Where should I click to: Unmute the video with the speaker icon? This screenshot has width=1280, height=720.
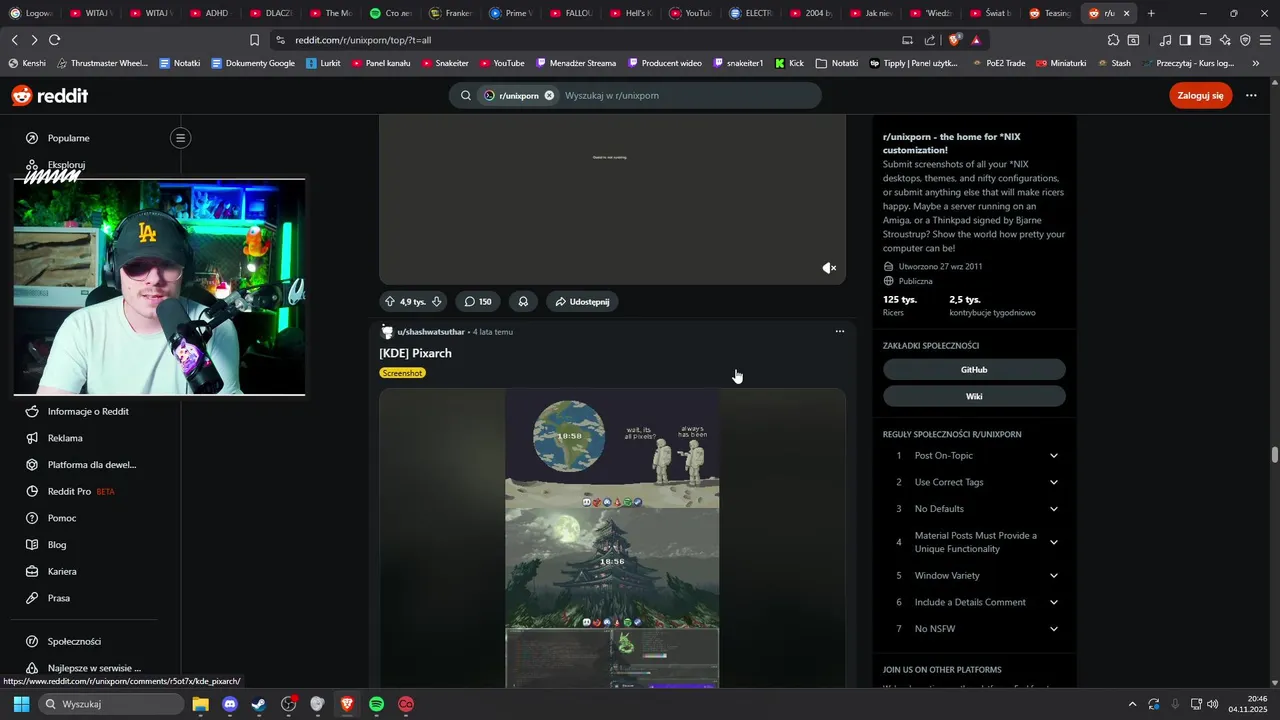(829, 268)
